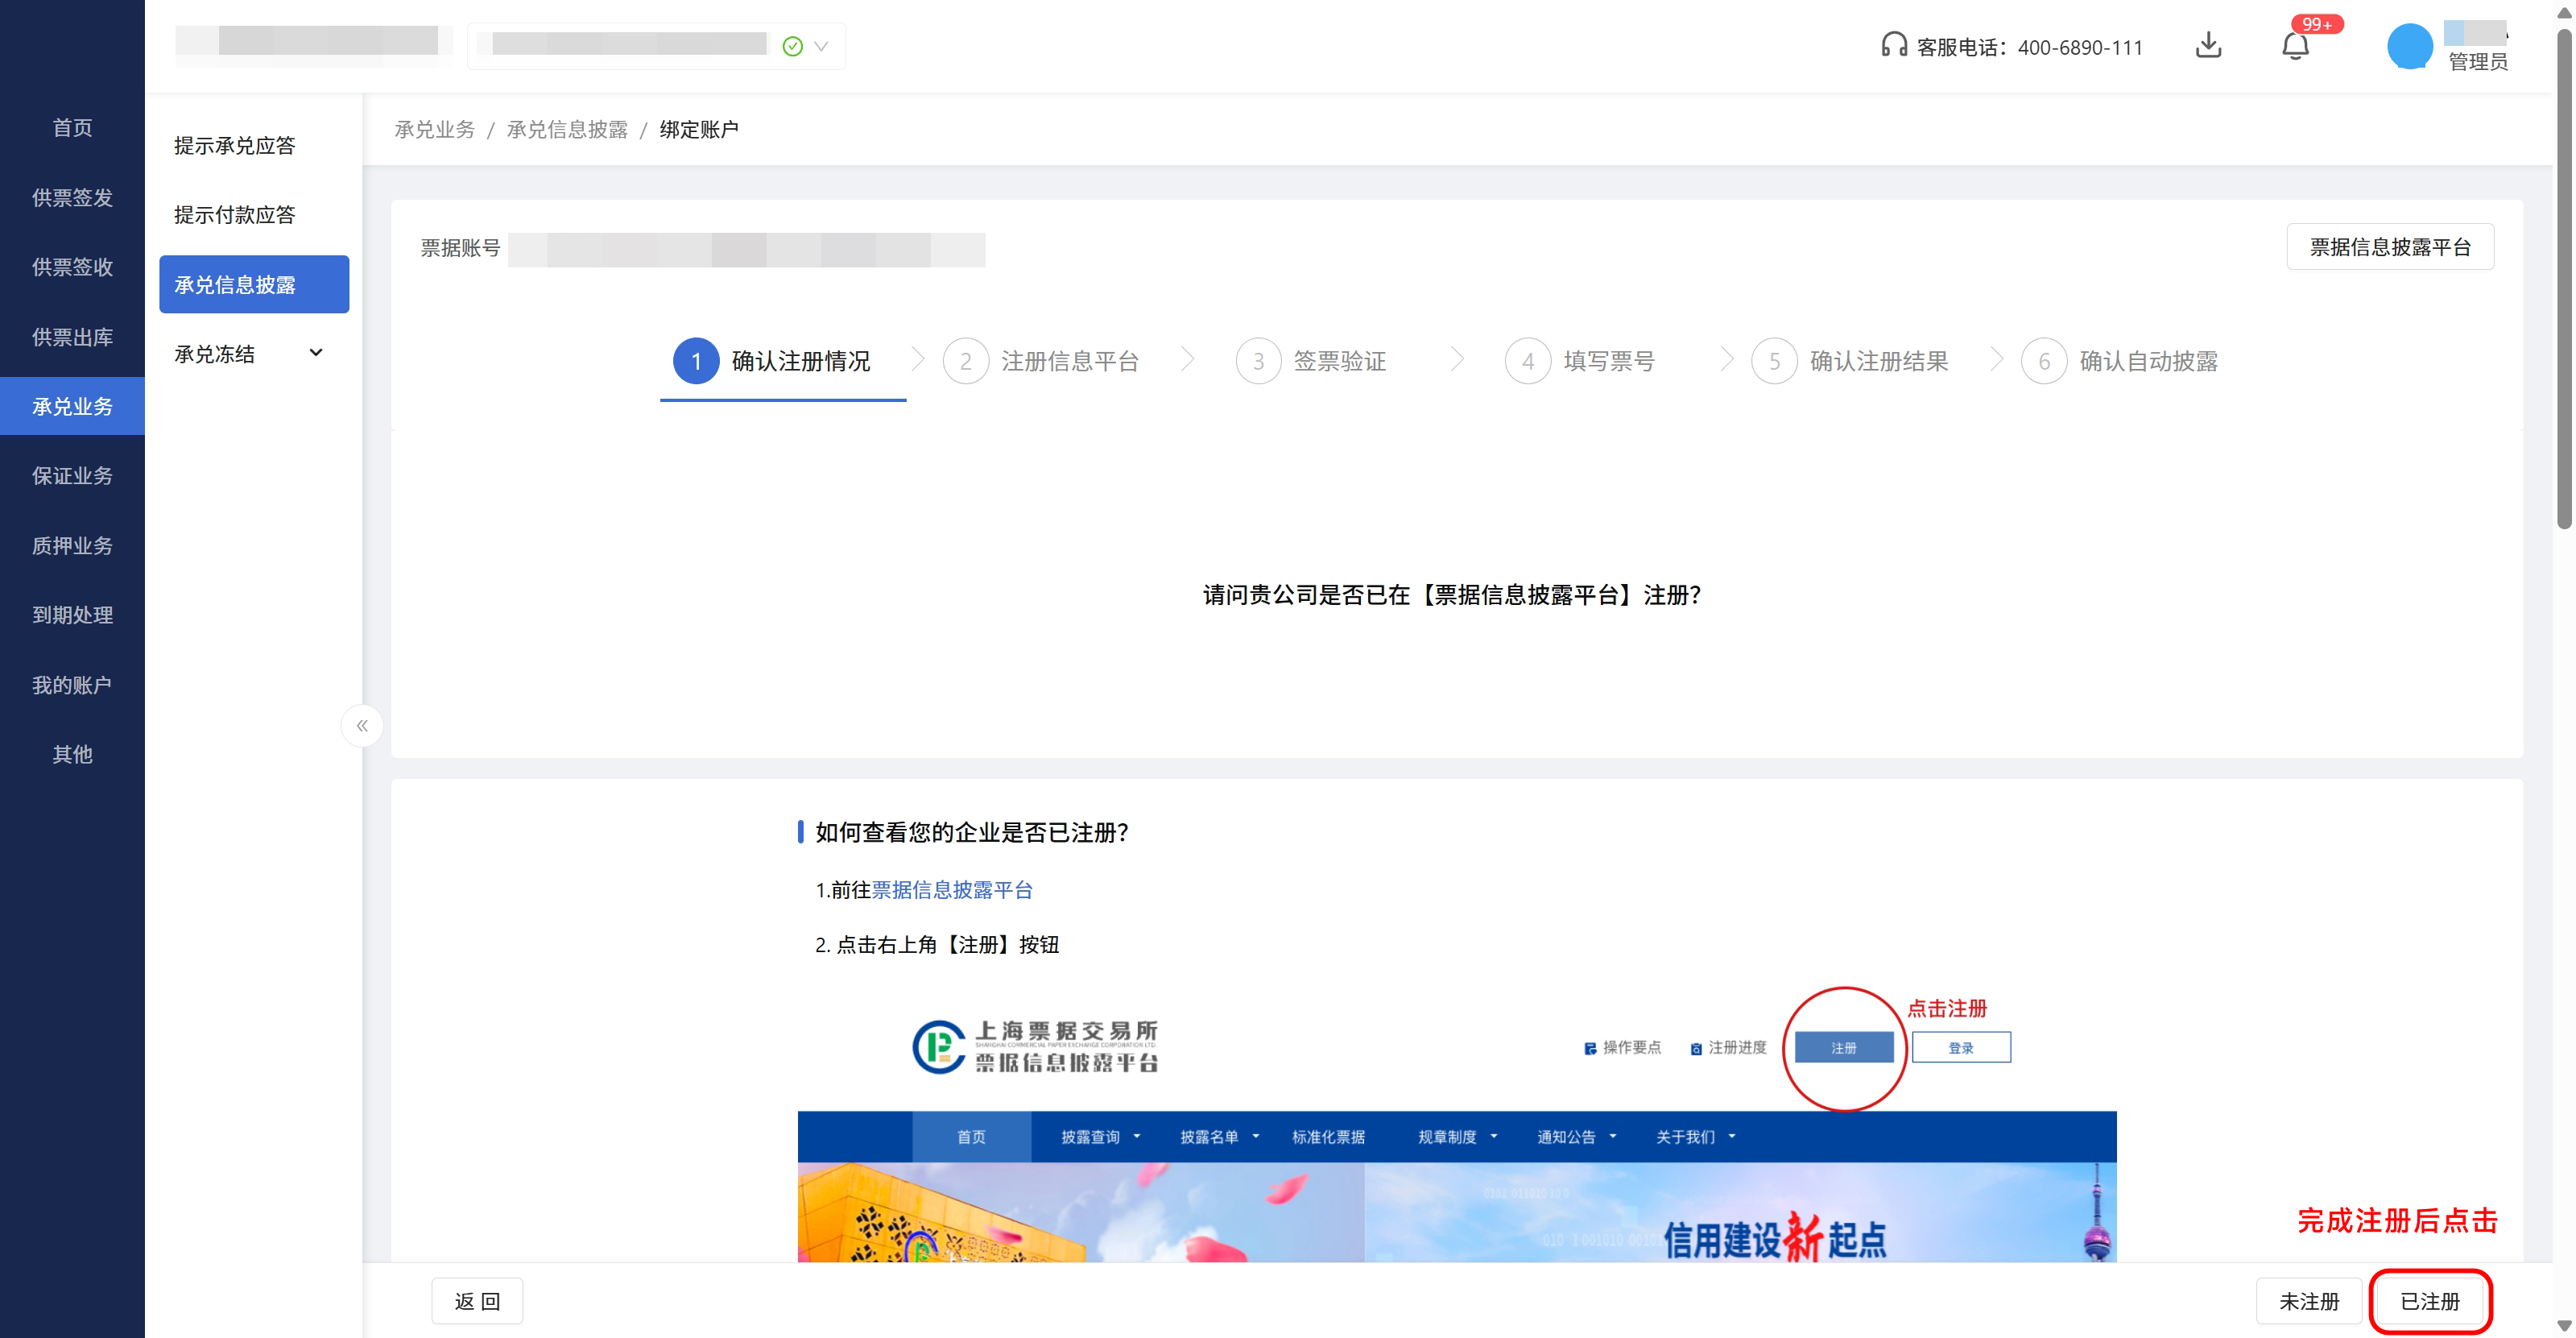Click the page vertical scrollbar thumb
2576x1338 pixels.
[x=2564, y=280]
